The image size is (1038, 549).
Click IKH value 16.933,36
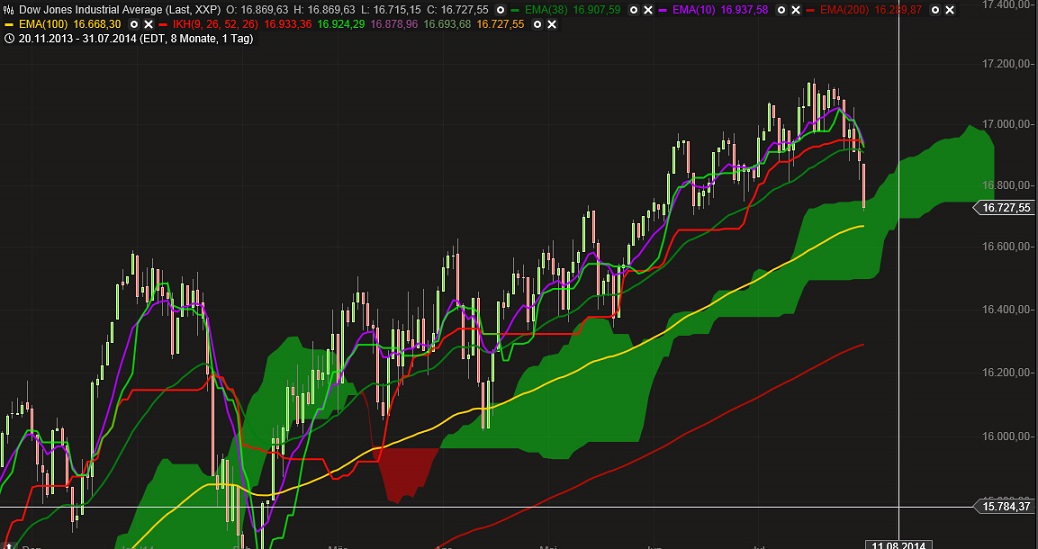click(288, 24)
